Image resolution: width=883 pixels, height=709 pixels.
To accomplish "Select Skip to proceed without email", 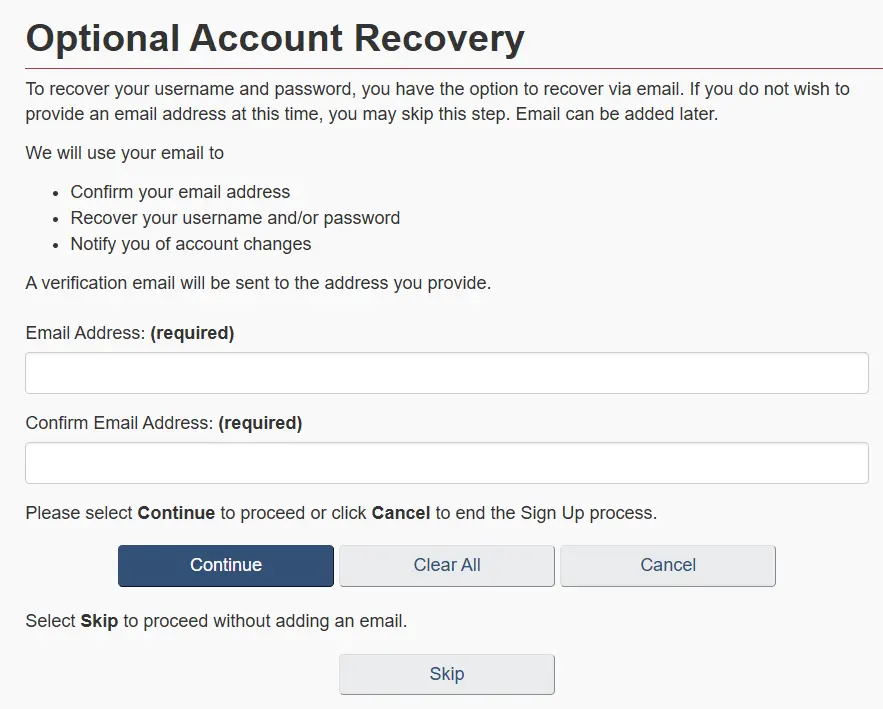I will [x=446, y=673].
